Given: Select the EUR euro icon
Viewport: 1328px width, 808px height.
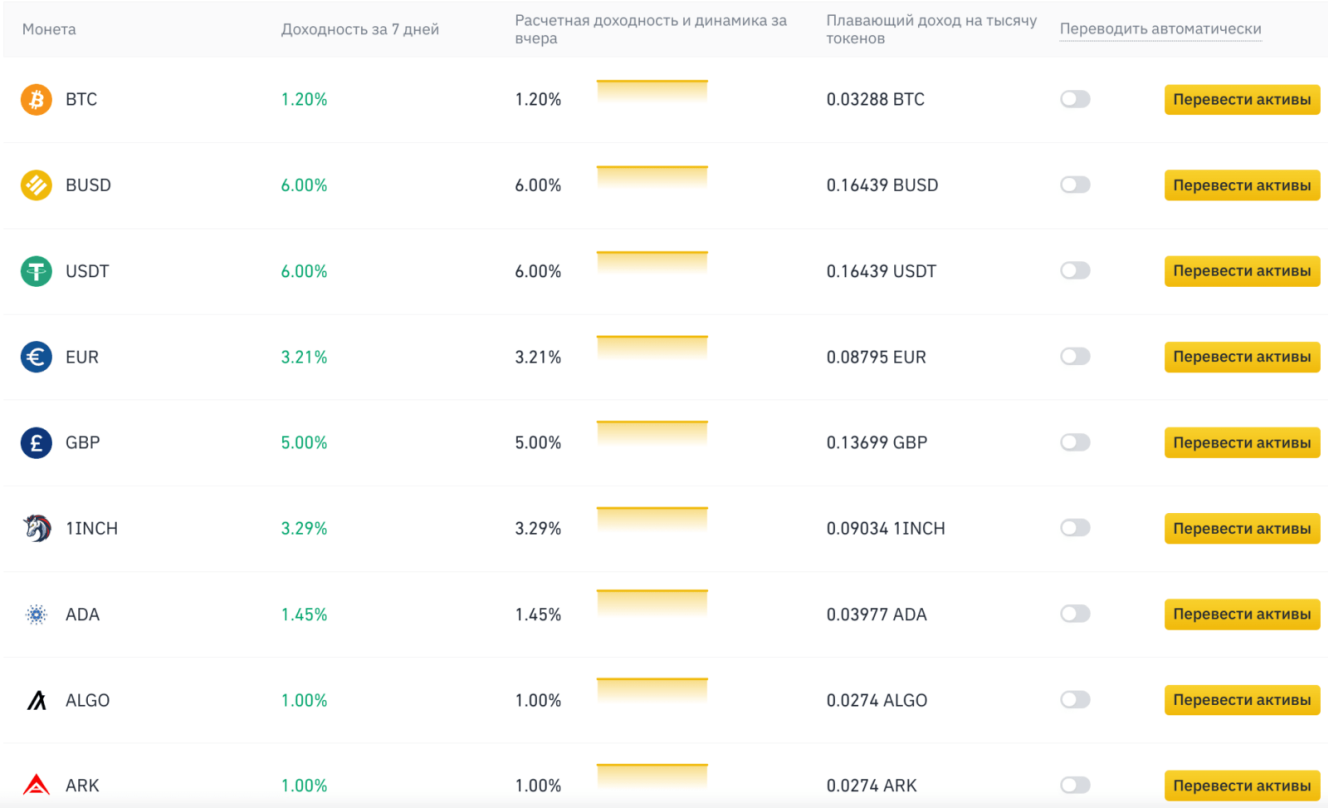Looking at the screenshot, I should click(x=36, y=357).
